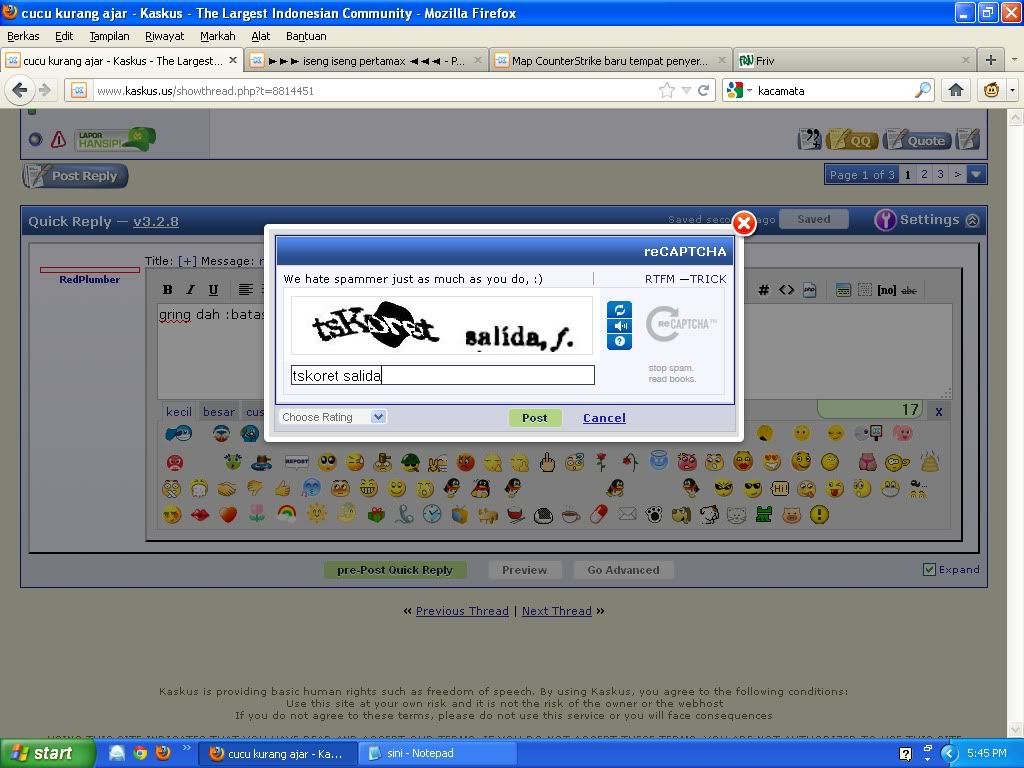Open sini - Notepad from taskbar

pyautogui.click(x=438, y=753)
